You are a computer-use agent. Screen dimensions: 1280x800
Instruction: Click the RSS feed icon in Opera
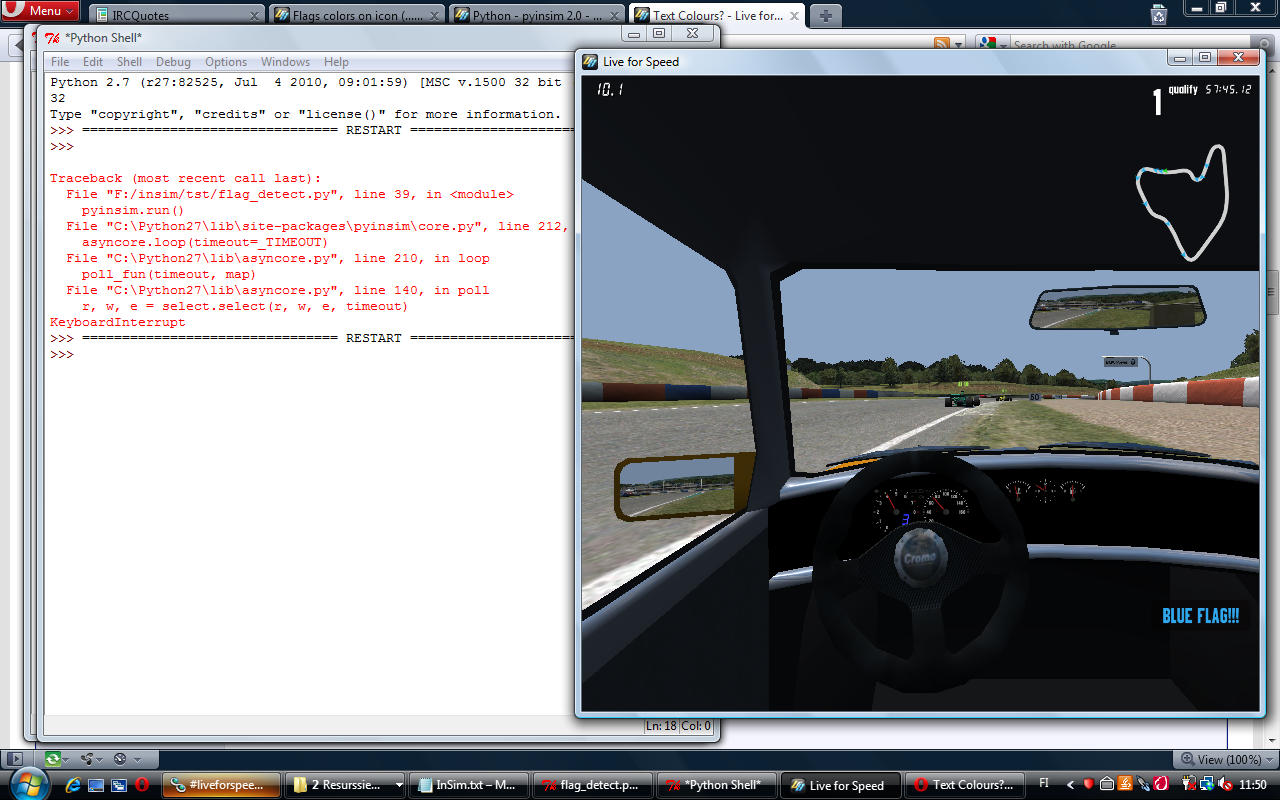coord(941,44)
